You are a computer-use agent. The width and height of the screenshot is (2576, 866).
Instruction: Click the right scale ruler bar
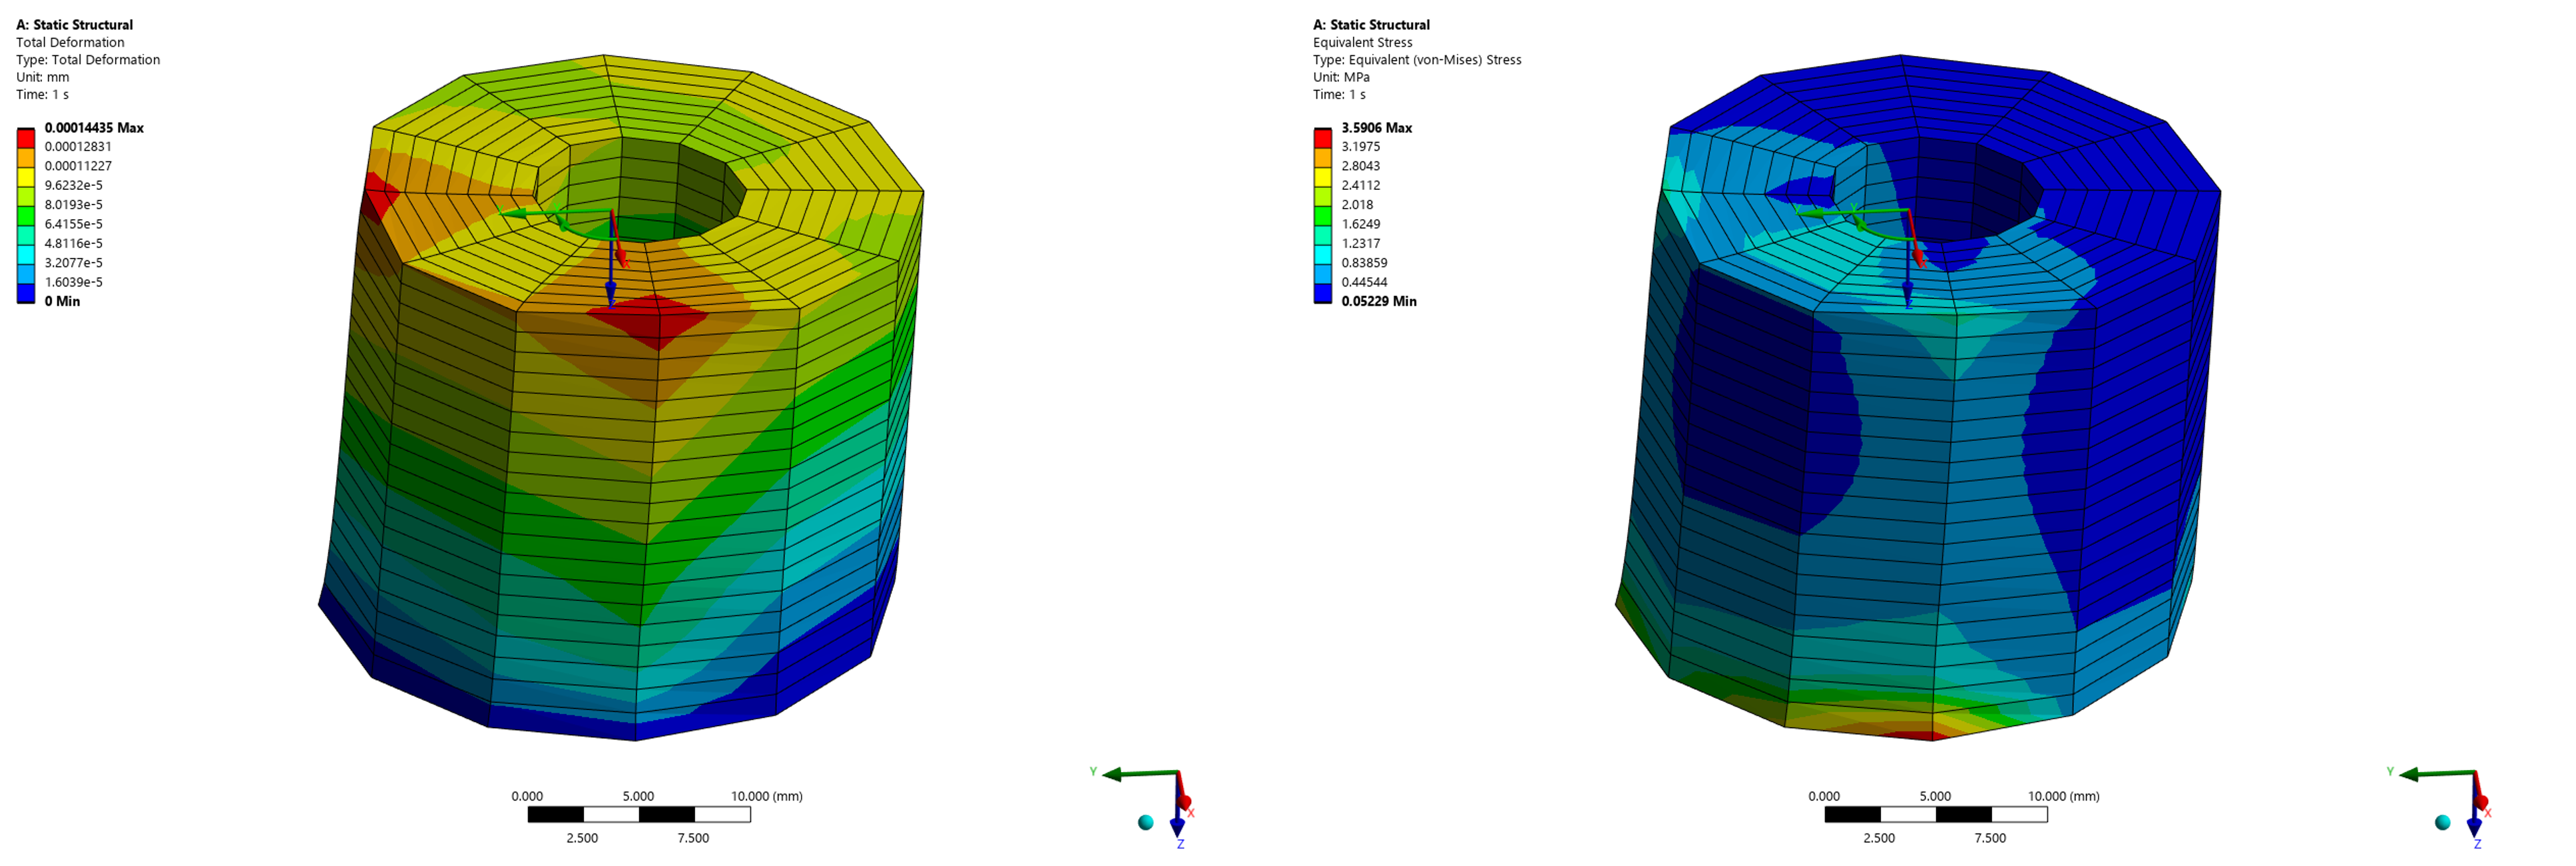point(1936,815)
